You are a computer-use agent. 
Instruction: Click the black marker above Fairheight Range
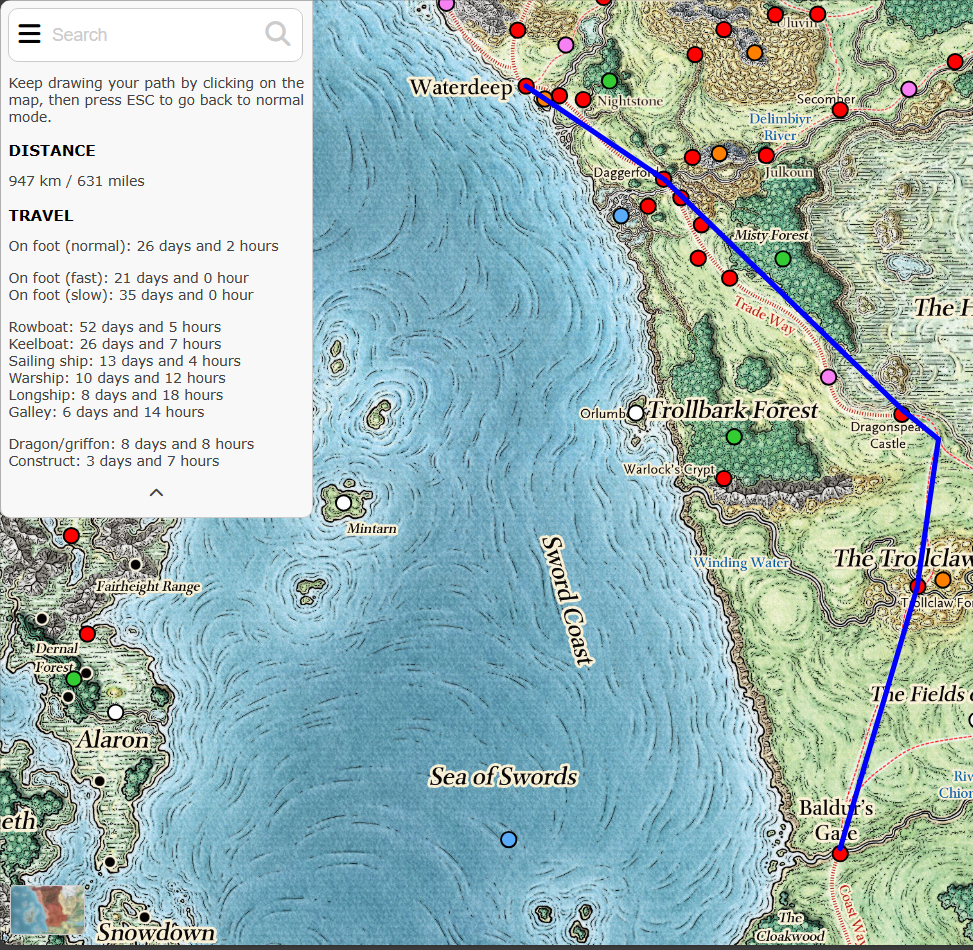(x=135, y=564)
